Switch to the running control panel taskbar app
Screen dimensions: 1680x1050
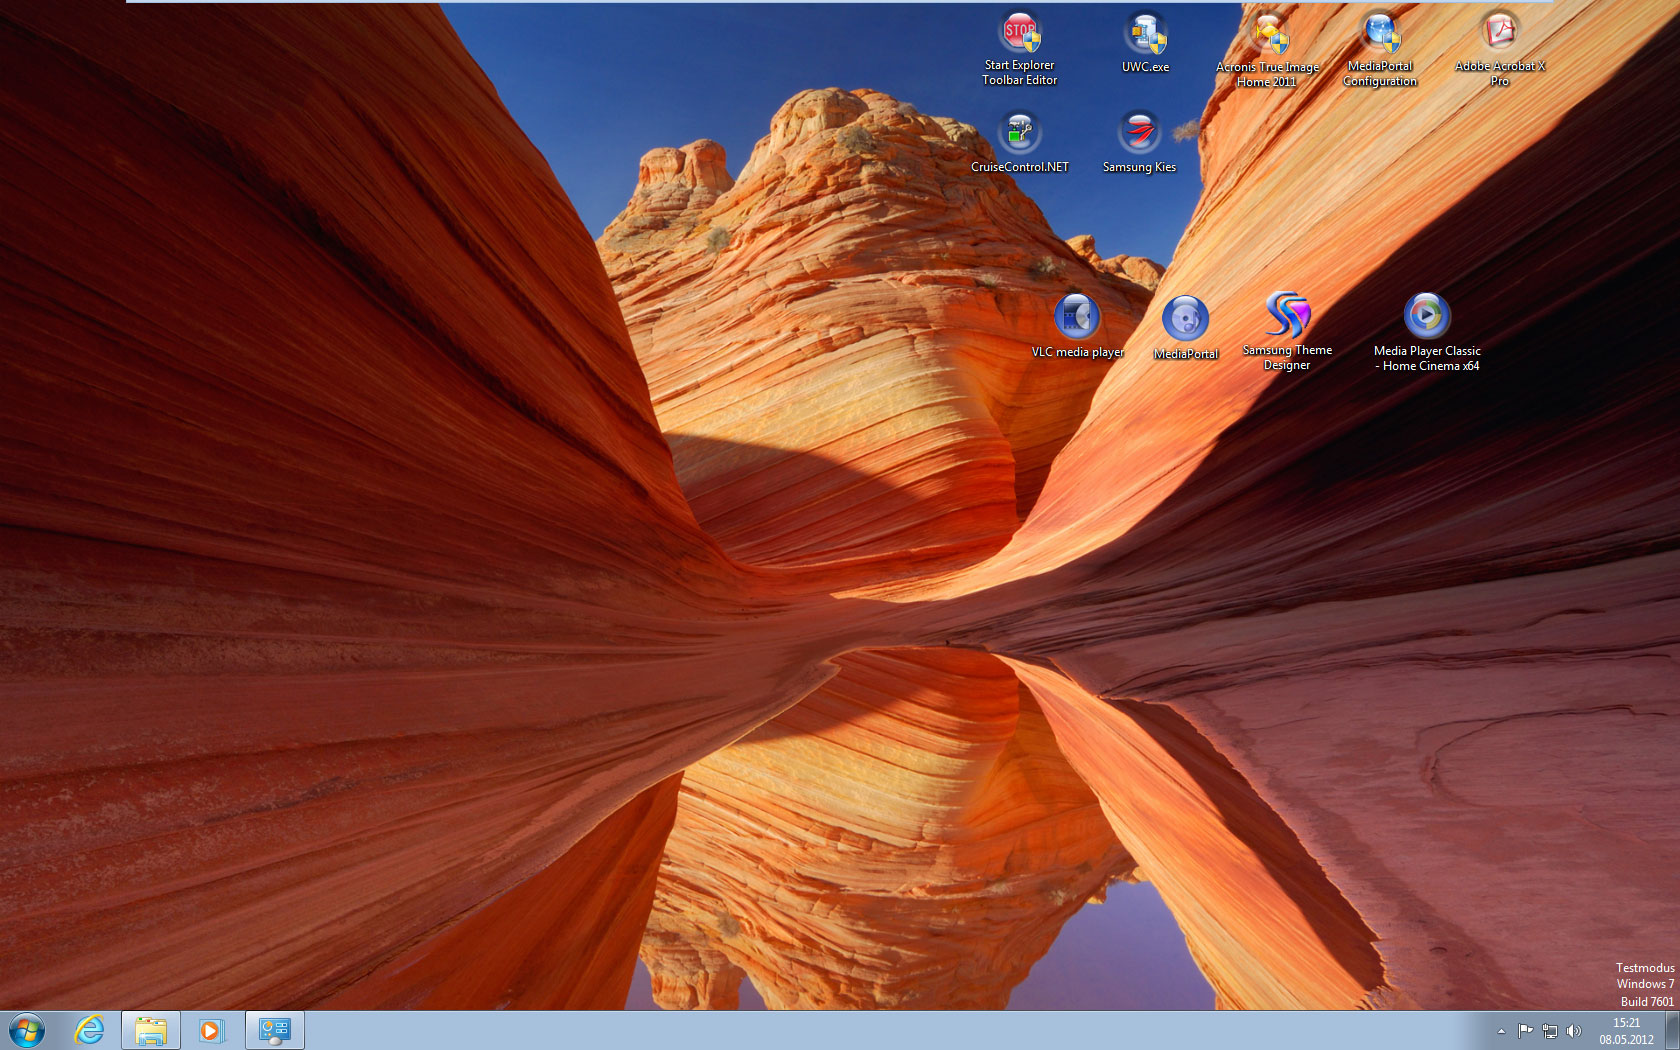[274, 1030]
